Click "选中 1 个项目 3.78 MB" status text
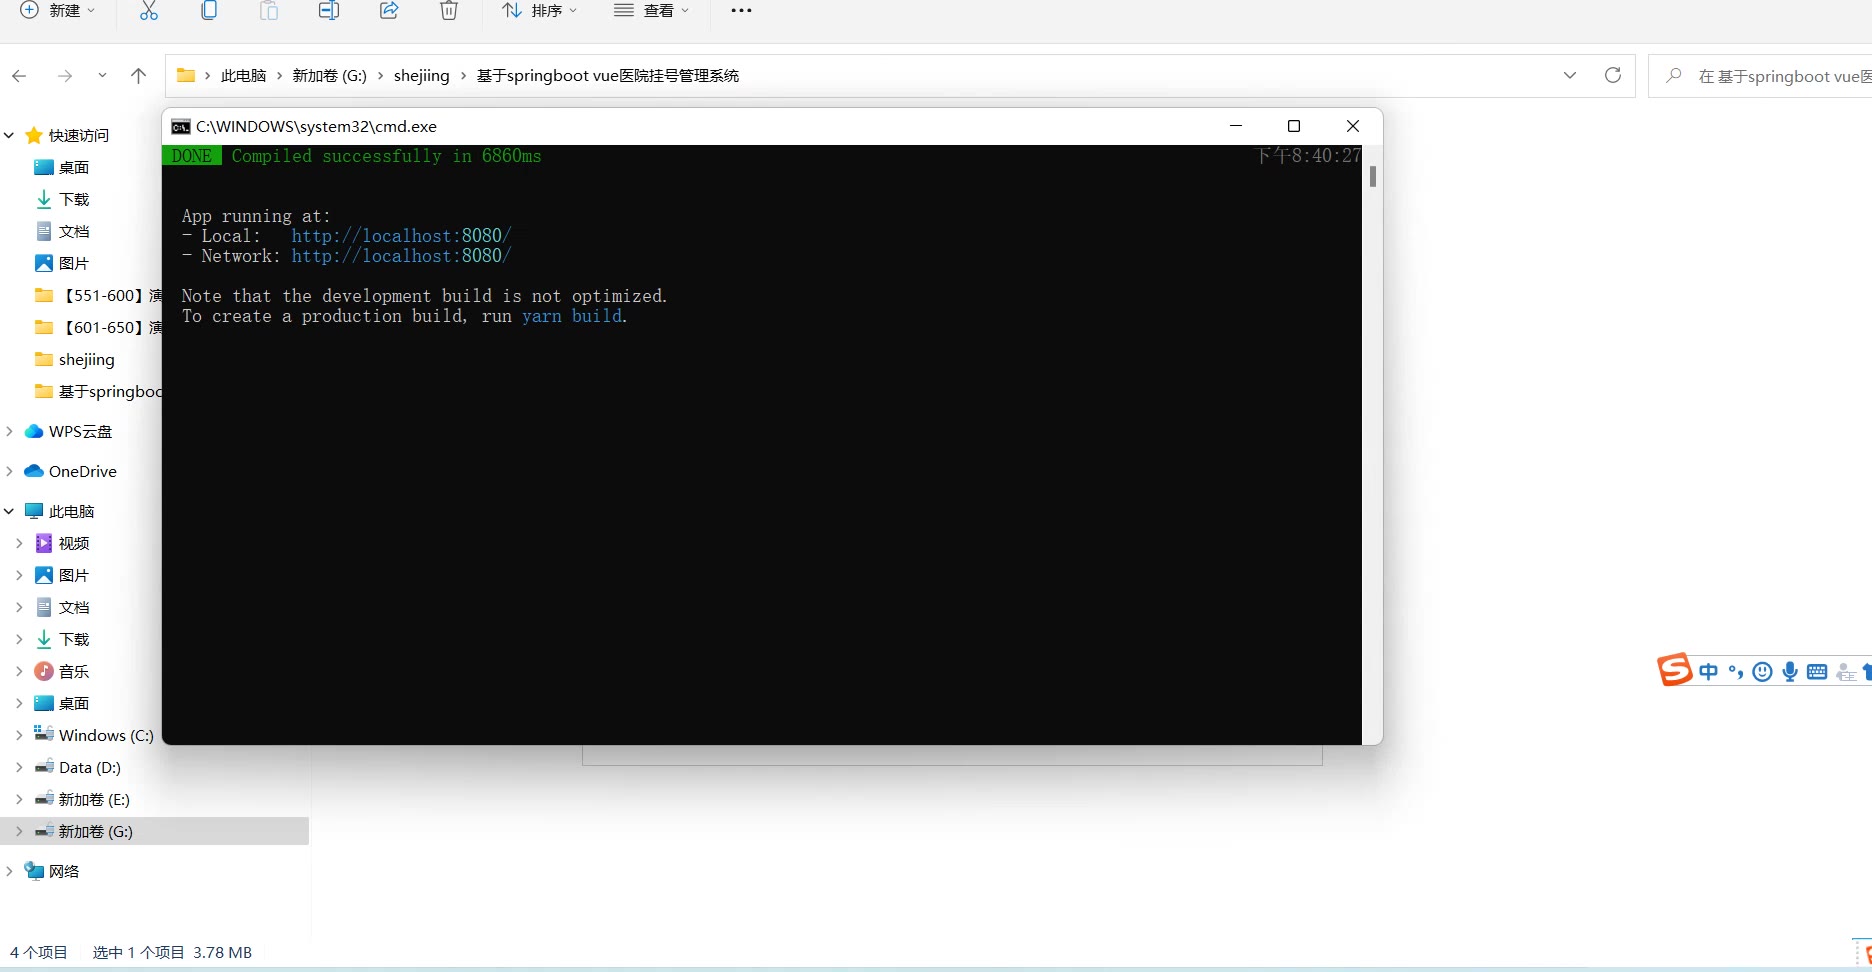 coord(172,953)
